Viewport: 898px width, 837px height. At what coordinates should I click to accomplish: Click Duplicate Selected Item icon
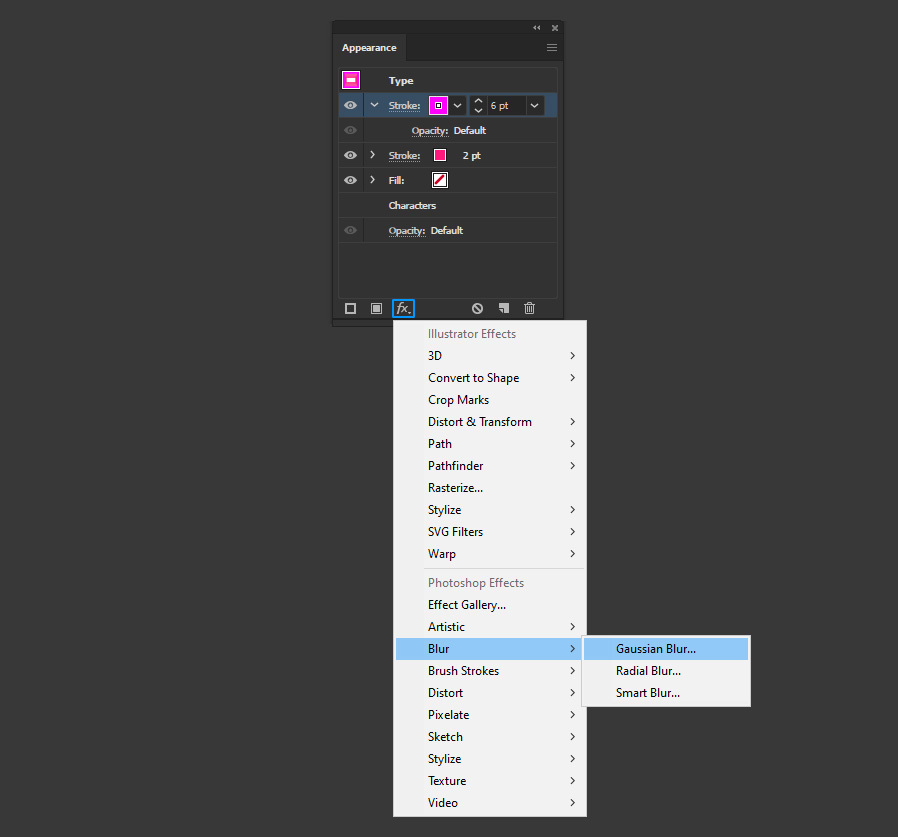tap(504, 309)
